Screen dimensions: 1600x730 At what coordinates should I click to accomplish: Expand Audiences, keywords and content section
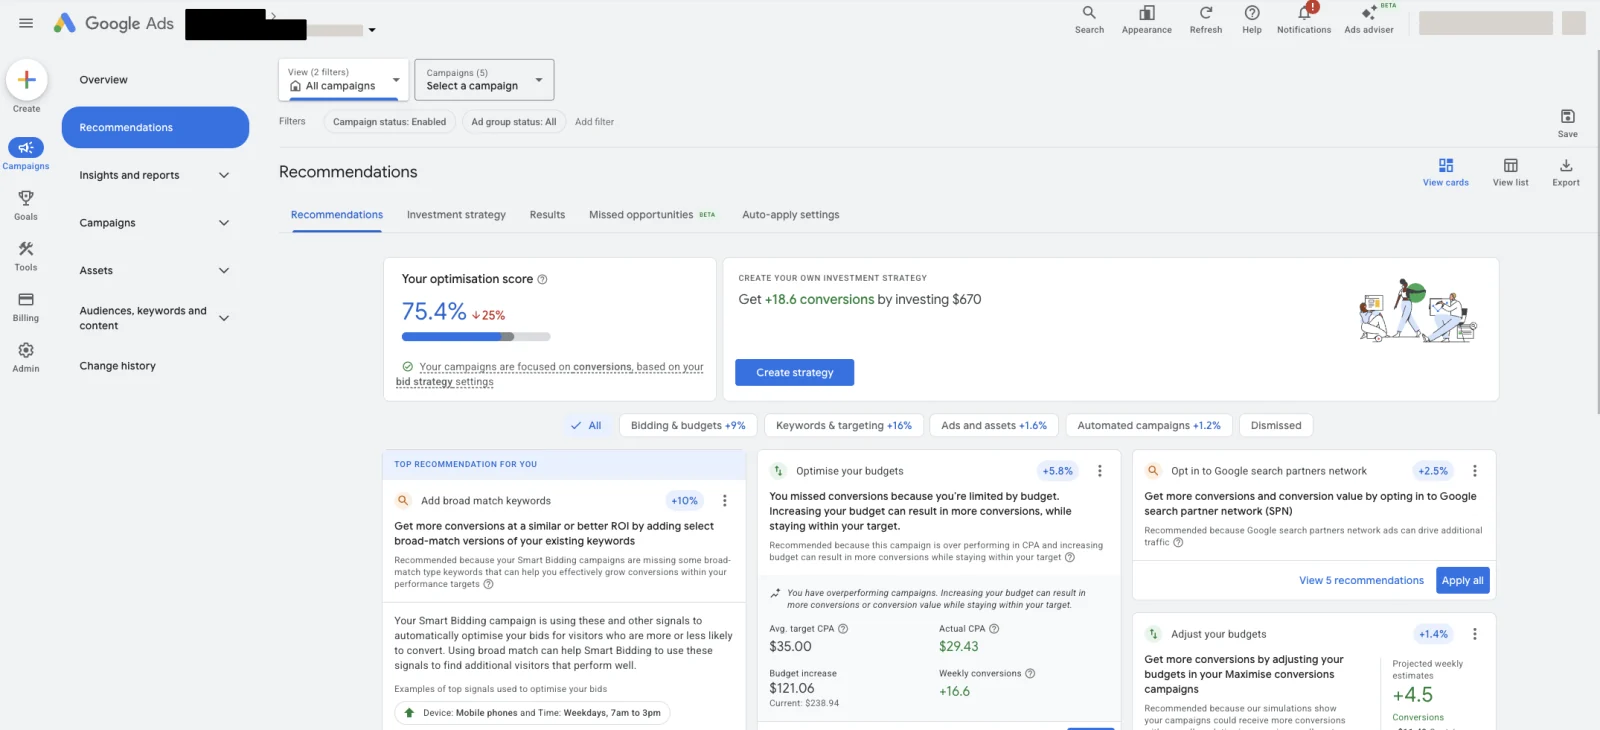point(224,318)
